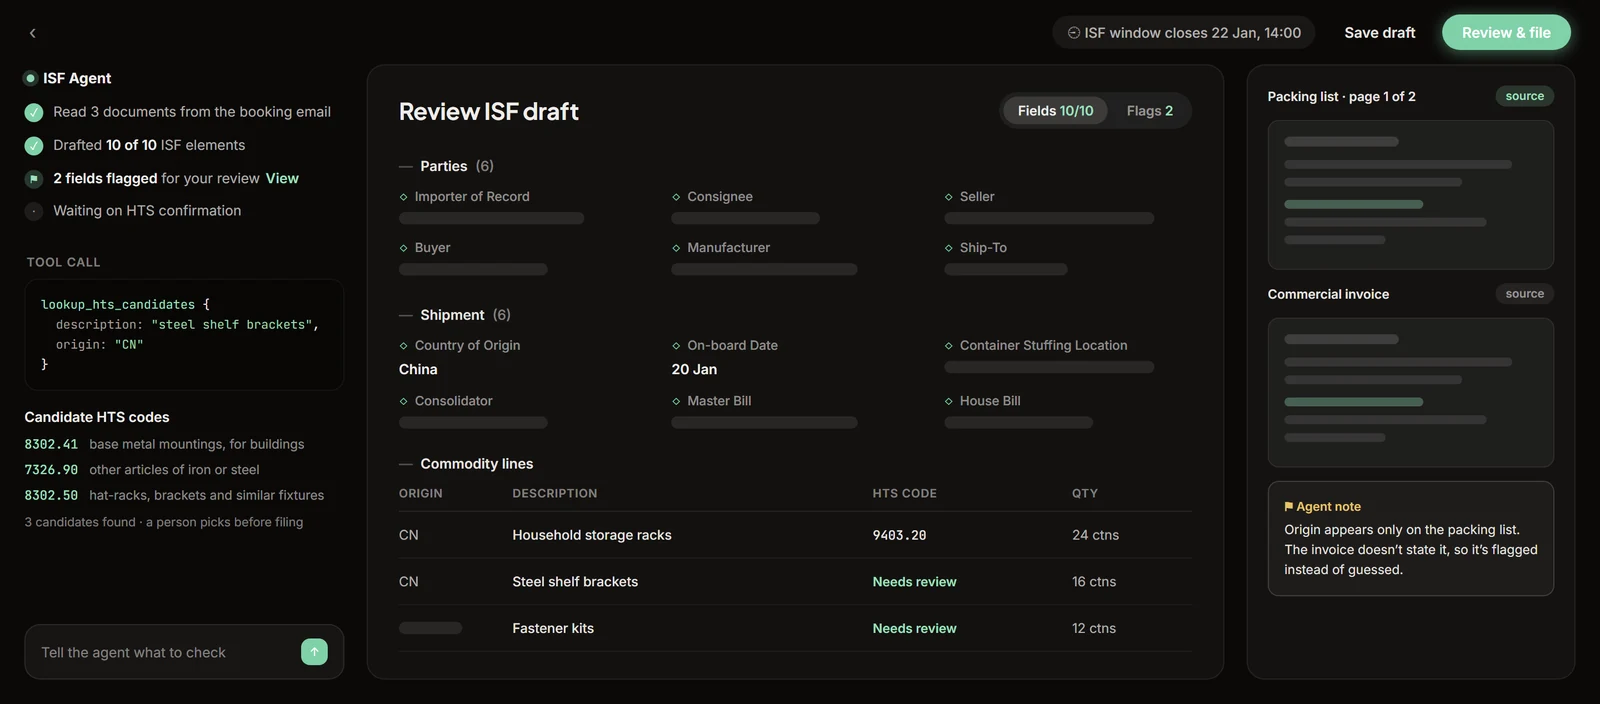The height and width of the screenshot is (704, 1600).
Task: Click the HTS CODE column header
Action: 904,494
